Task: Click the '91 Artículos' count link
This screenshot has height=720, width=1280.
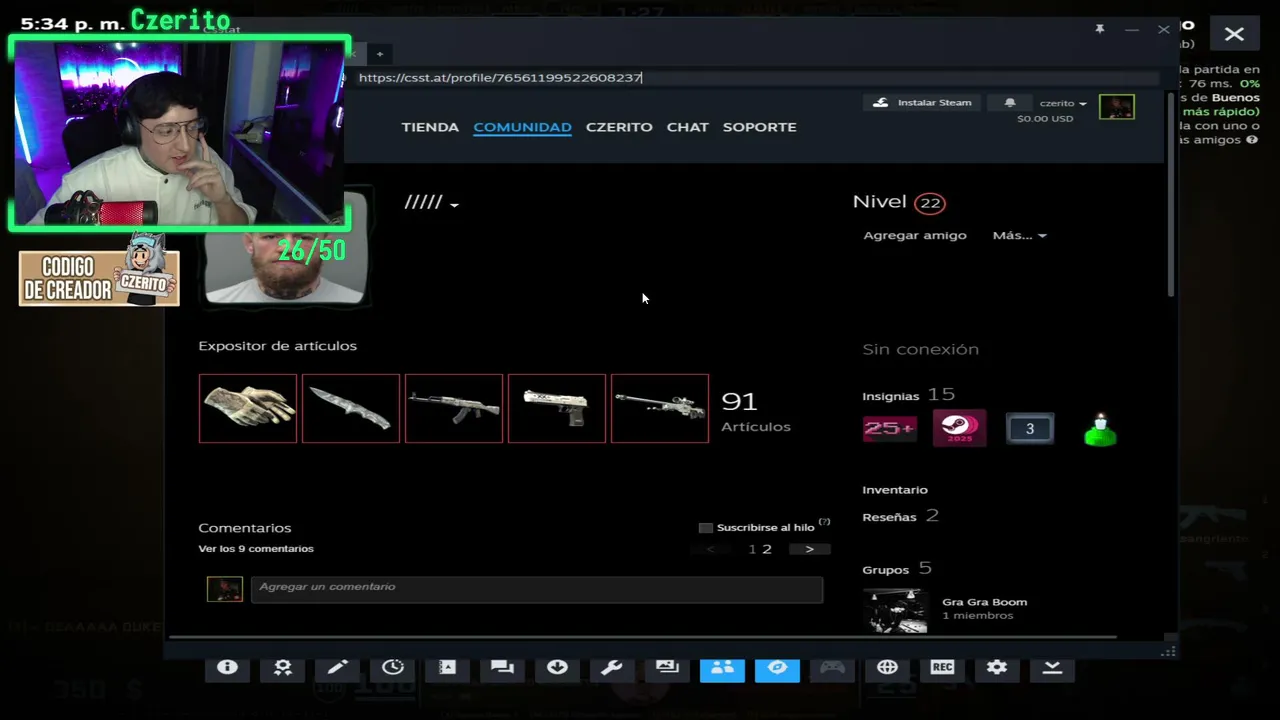Action: (x=755, y=412)
